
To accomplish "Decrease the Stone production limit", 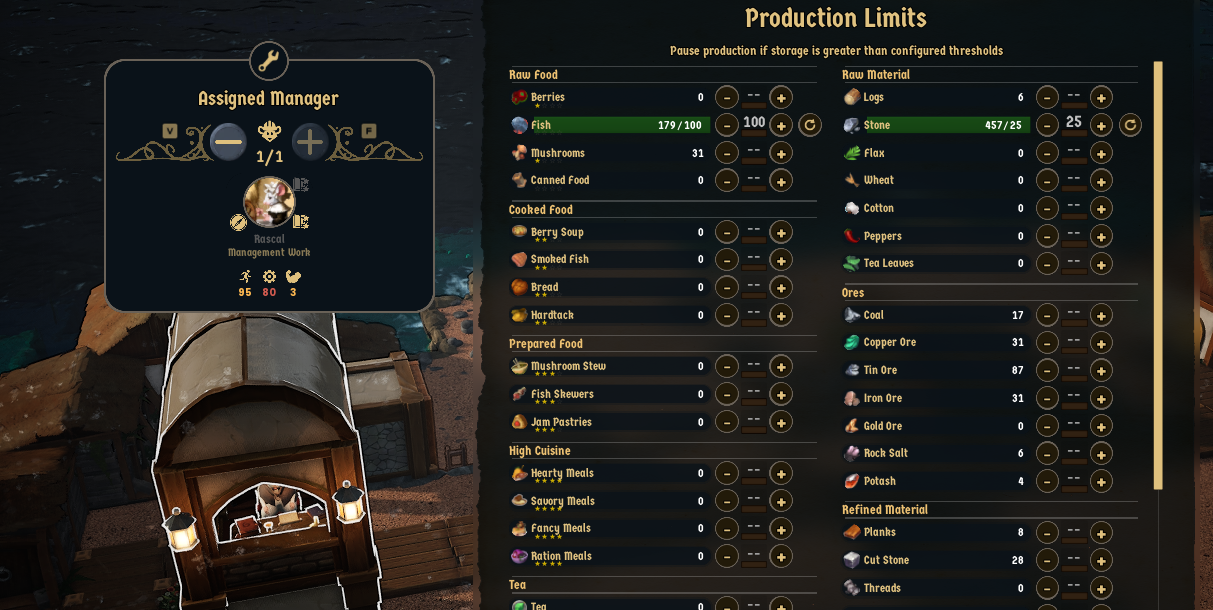I will tap(1047, 125).
